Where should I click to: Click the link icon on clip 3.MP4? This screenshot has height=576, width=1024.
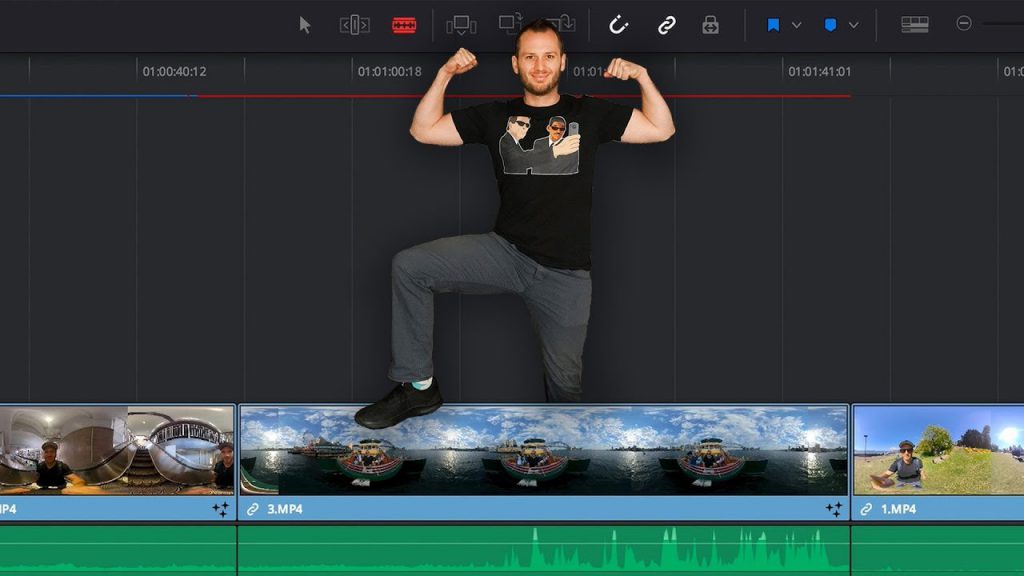coord(254,509)
